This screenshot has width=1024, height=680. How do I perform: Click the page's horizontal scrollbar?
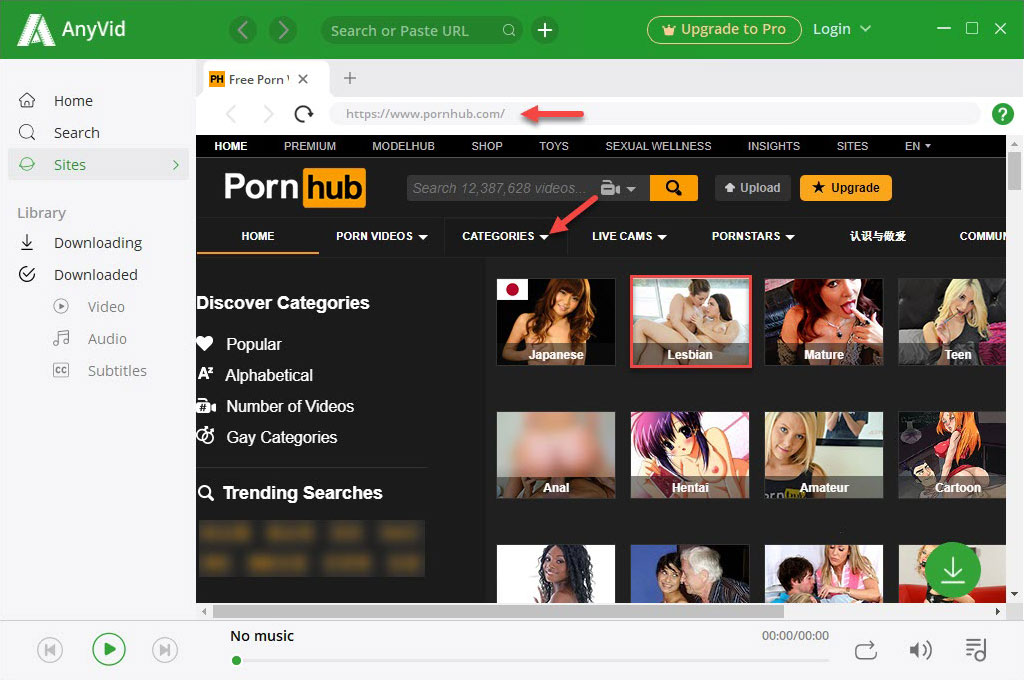click(x=498, y=611)
